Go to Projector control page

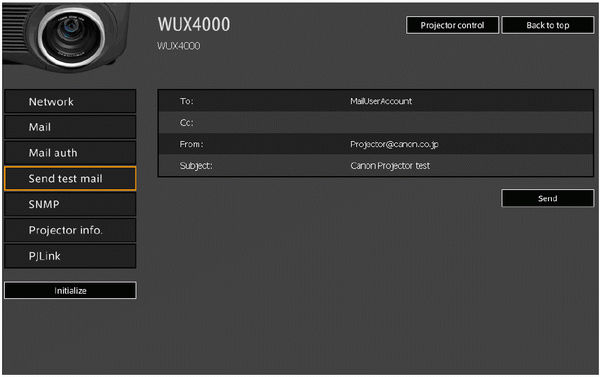pyautogui.click(x=452, y=25)
